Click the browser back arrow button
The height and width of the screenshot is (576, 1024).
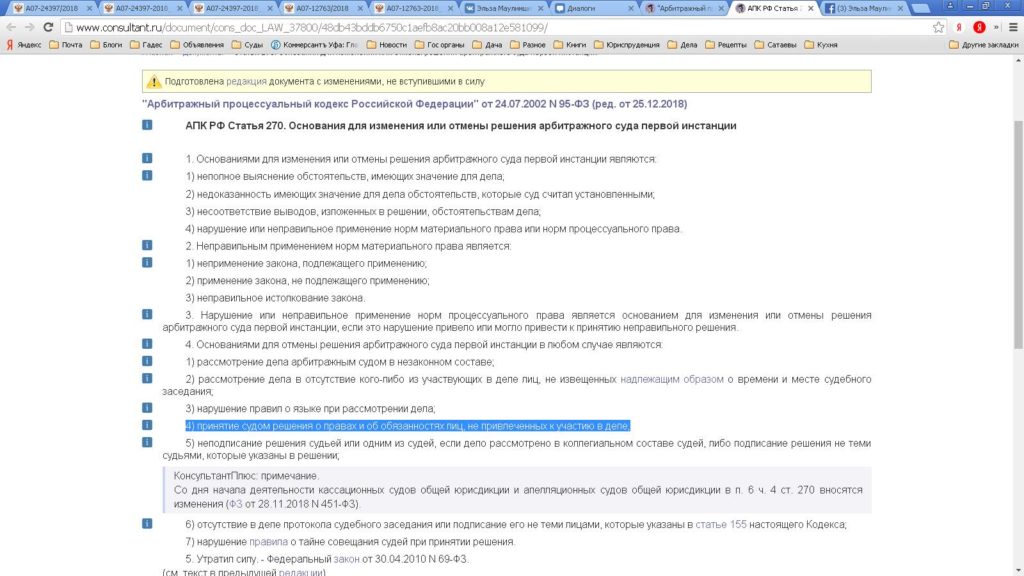(10, 27)
